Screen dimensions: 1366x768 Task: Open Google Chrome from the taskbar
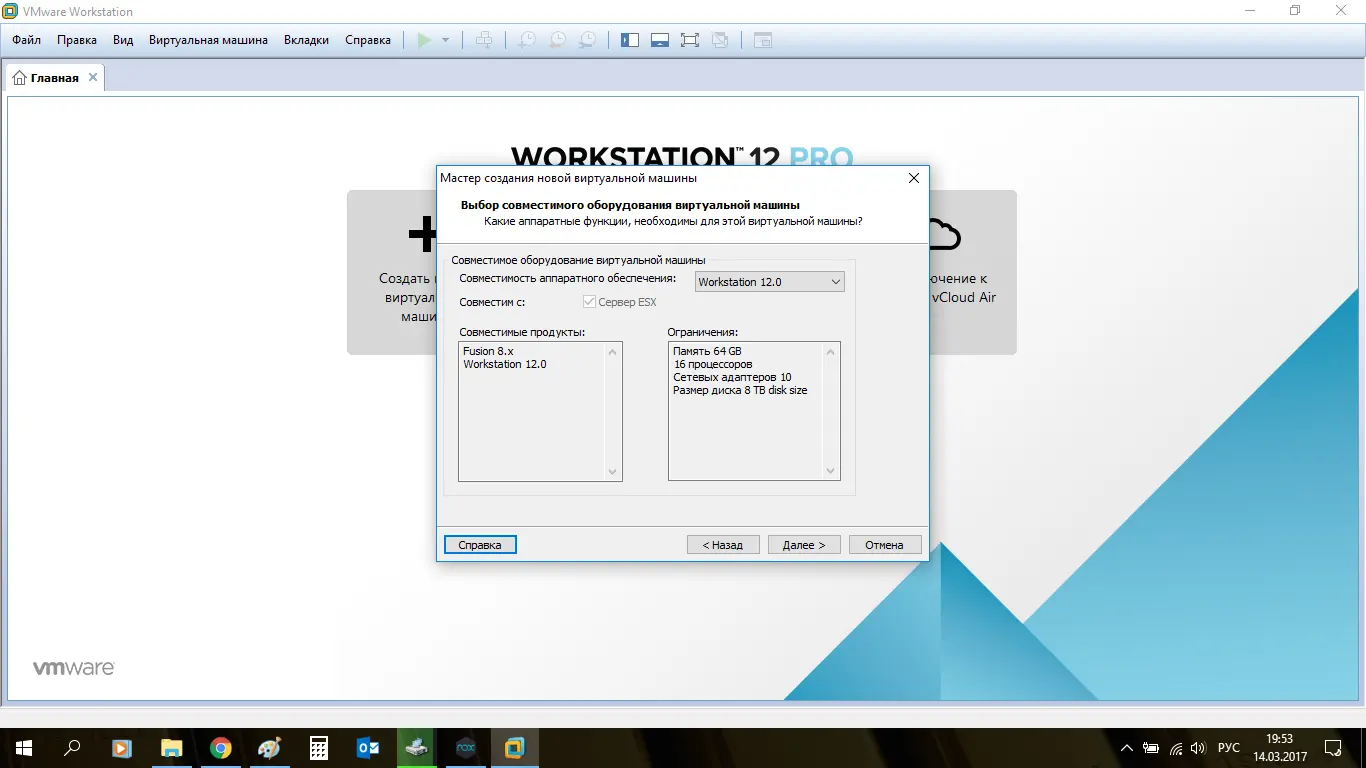point(221,747)
